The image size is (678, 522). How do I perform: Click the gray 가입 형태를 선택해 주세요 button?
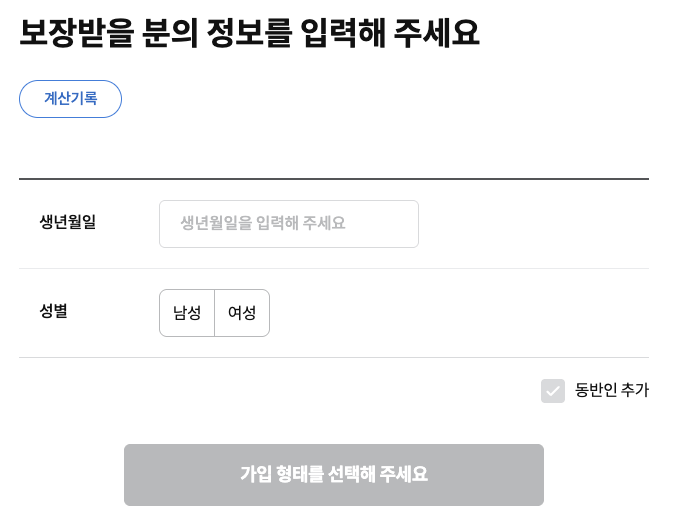[334, 475]
